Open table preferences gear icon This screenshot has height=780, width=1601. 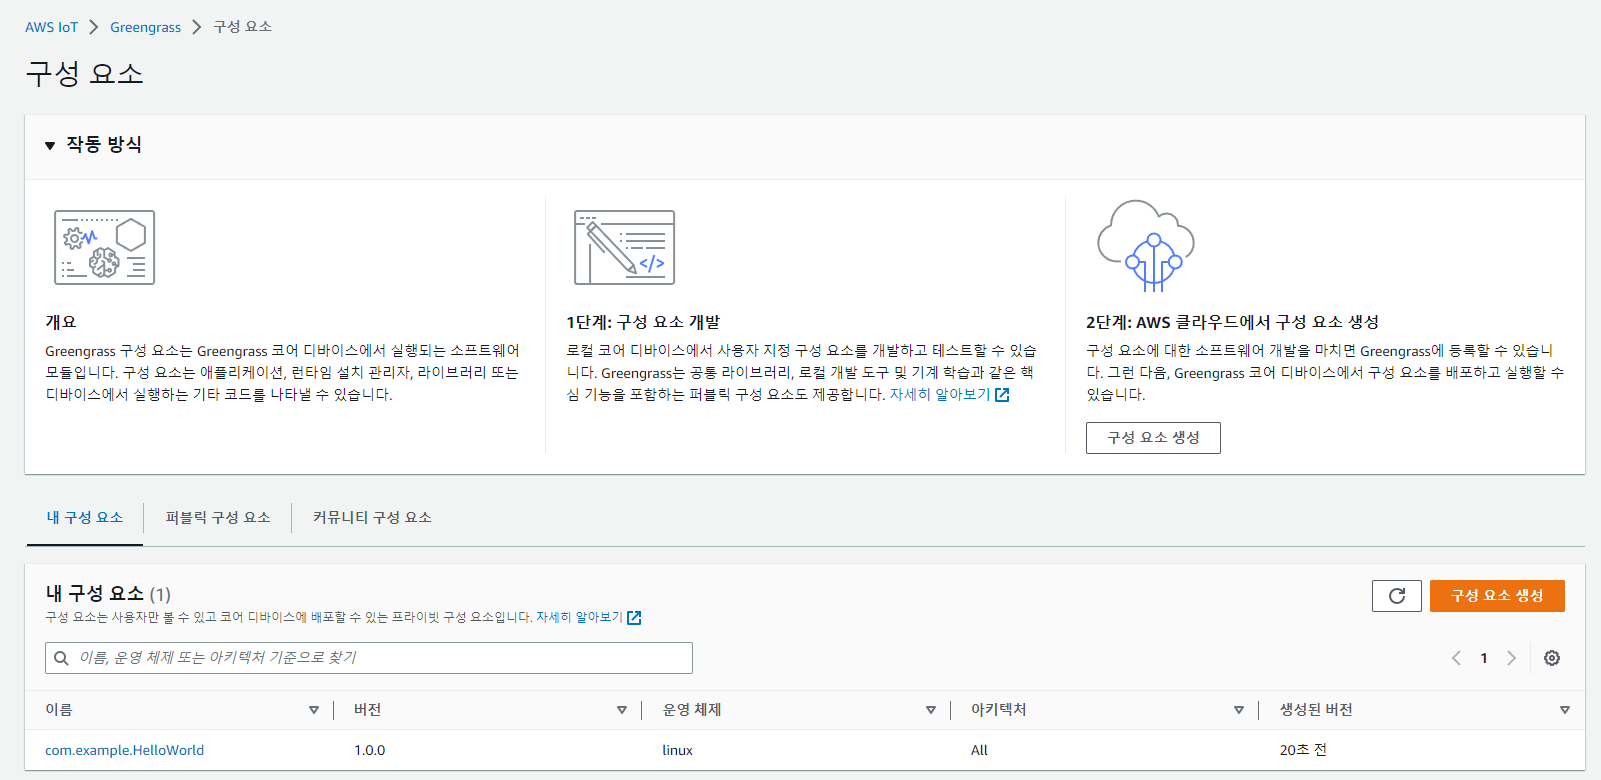pyautogui.click(x=1552, y=658)
